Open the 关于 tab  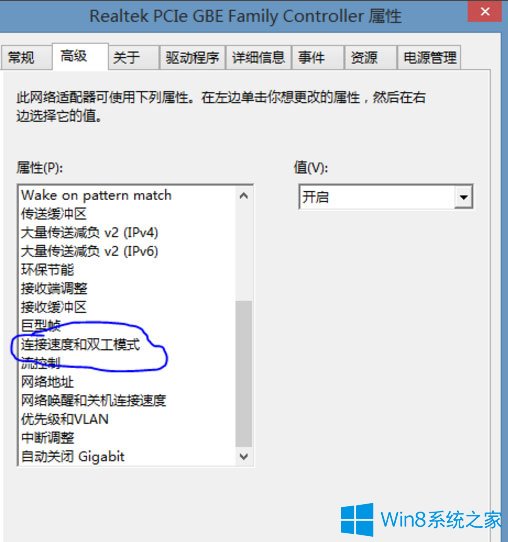click(x=133, y=58)
